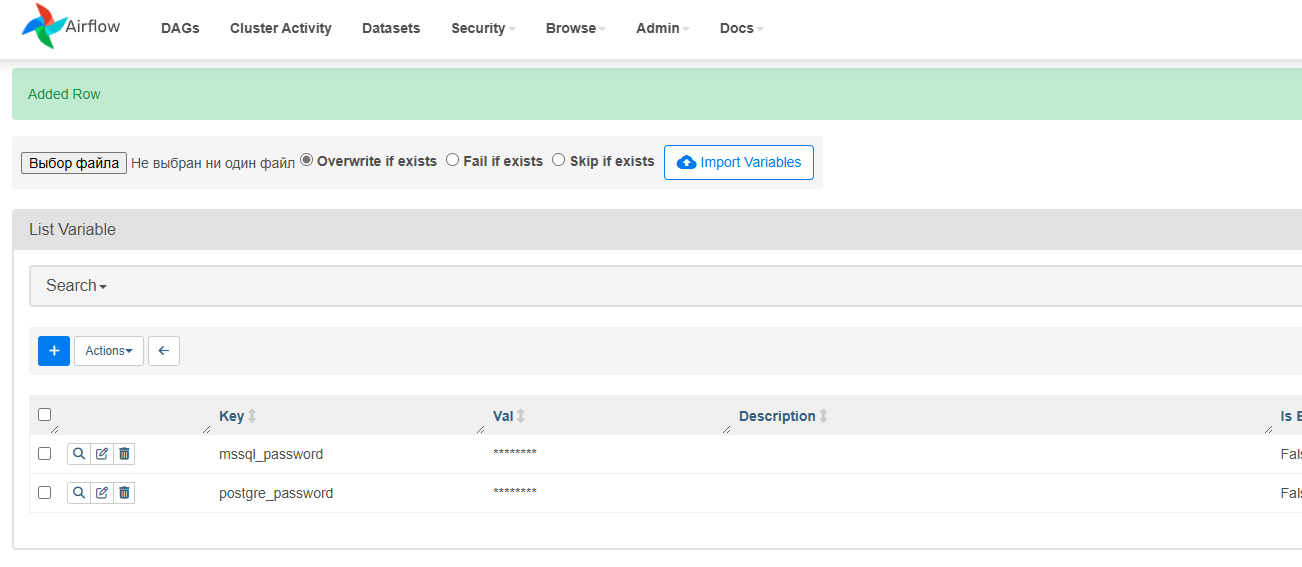Tick the mssql_password row checkbox
The height and width of the screenshot is (567, 1302).
(44, 454)
